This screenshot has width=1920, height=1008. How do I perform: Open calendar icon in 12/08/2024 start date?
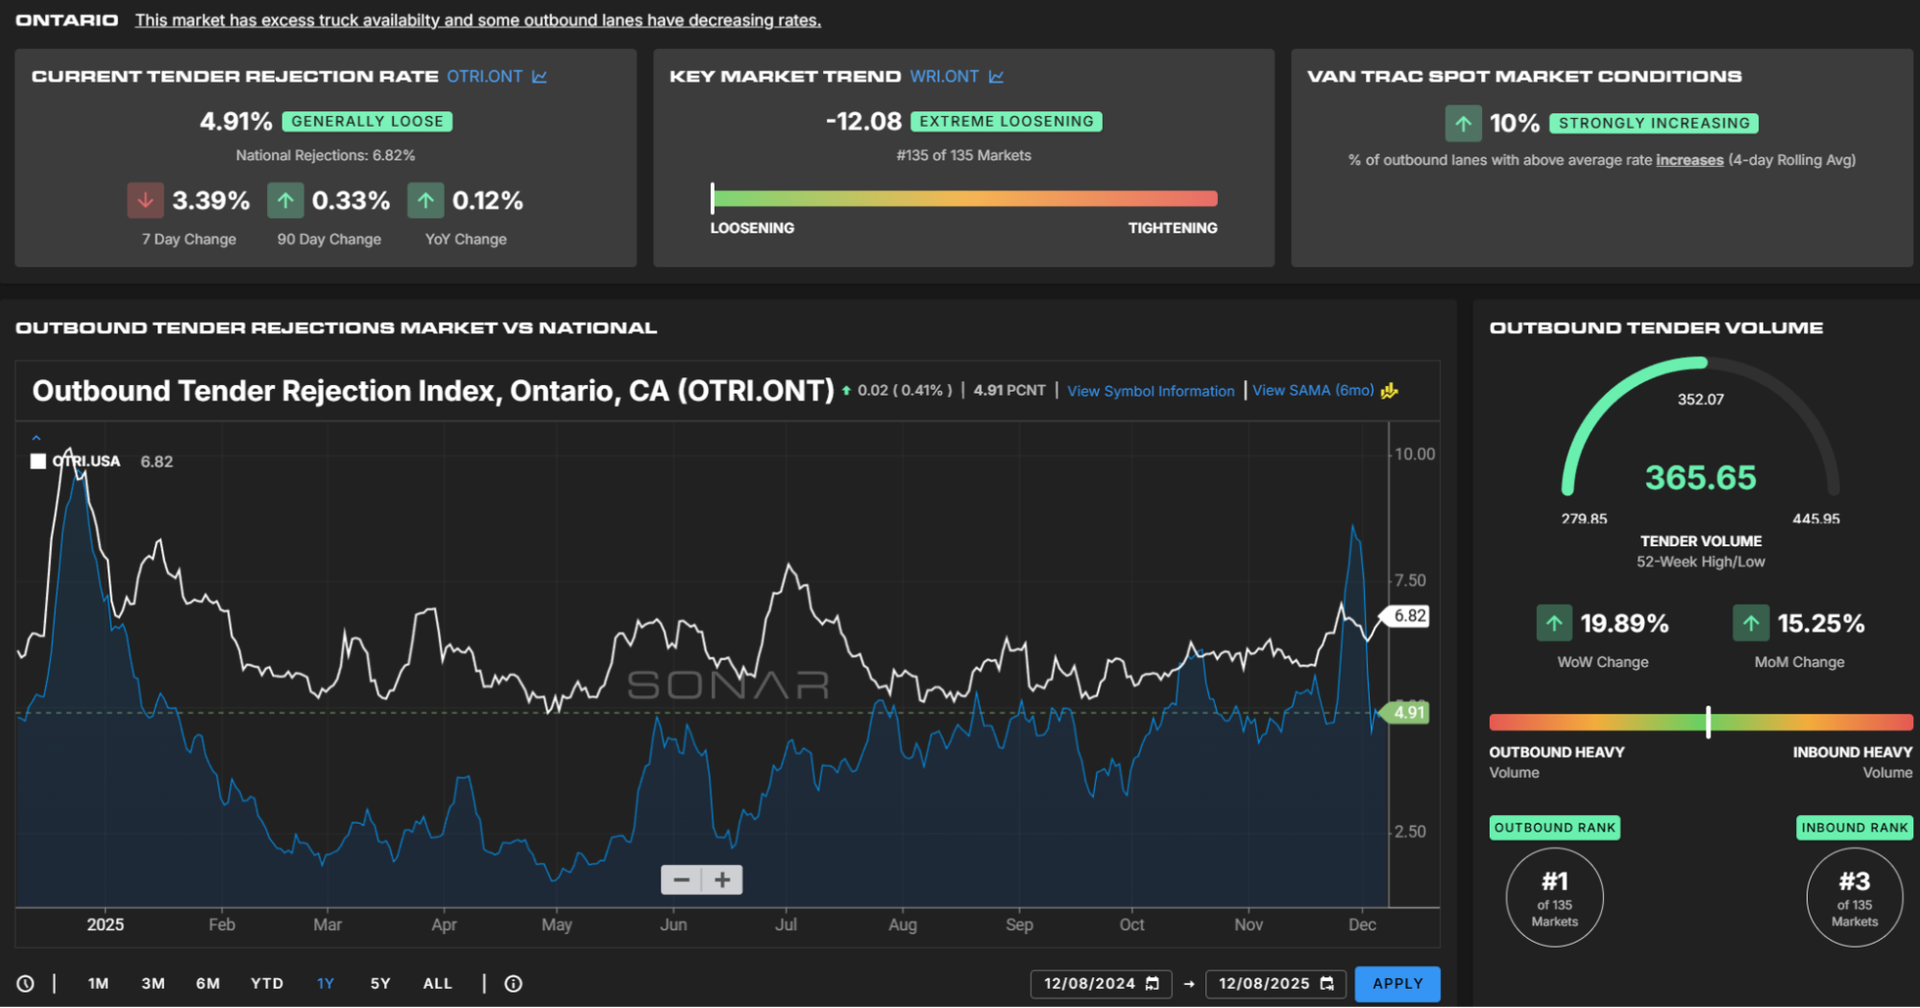click(x=1152, y=984)
